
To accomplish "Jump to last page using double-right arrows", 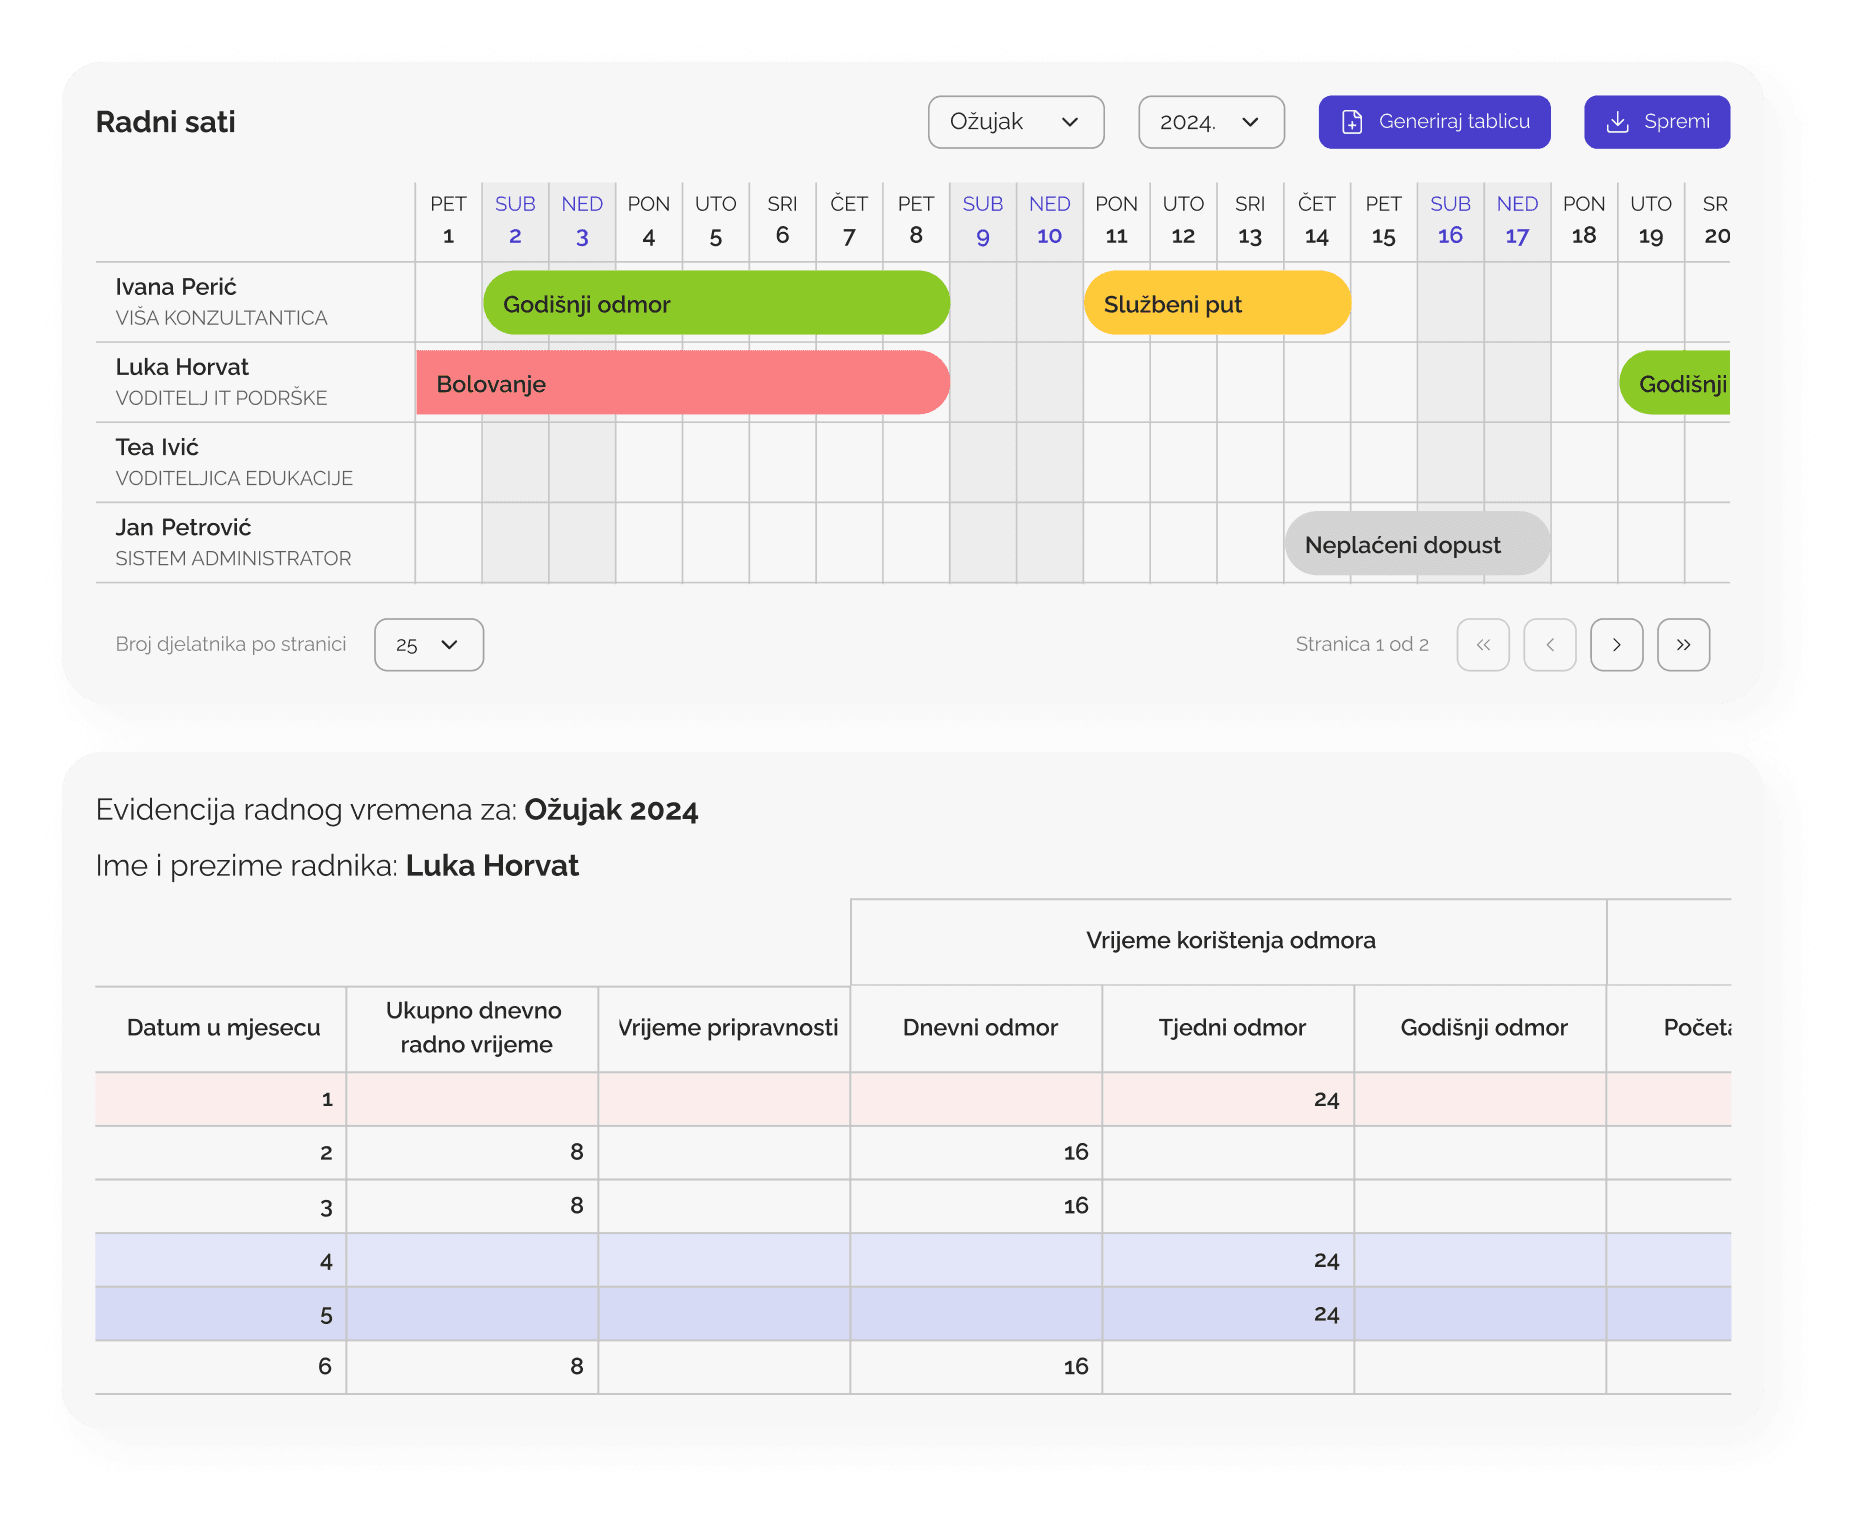I will point(1683,645).
